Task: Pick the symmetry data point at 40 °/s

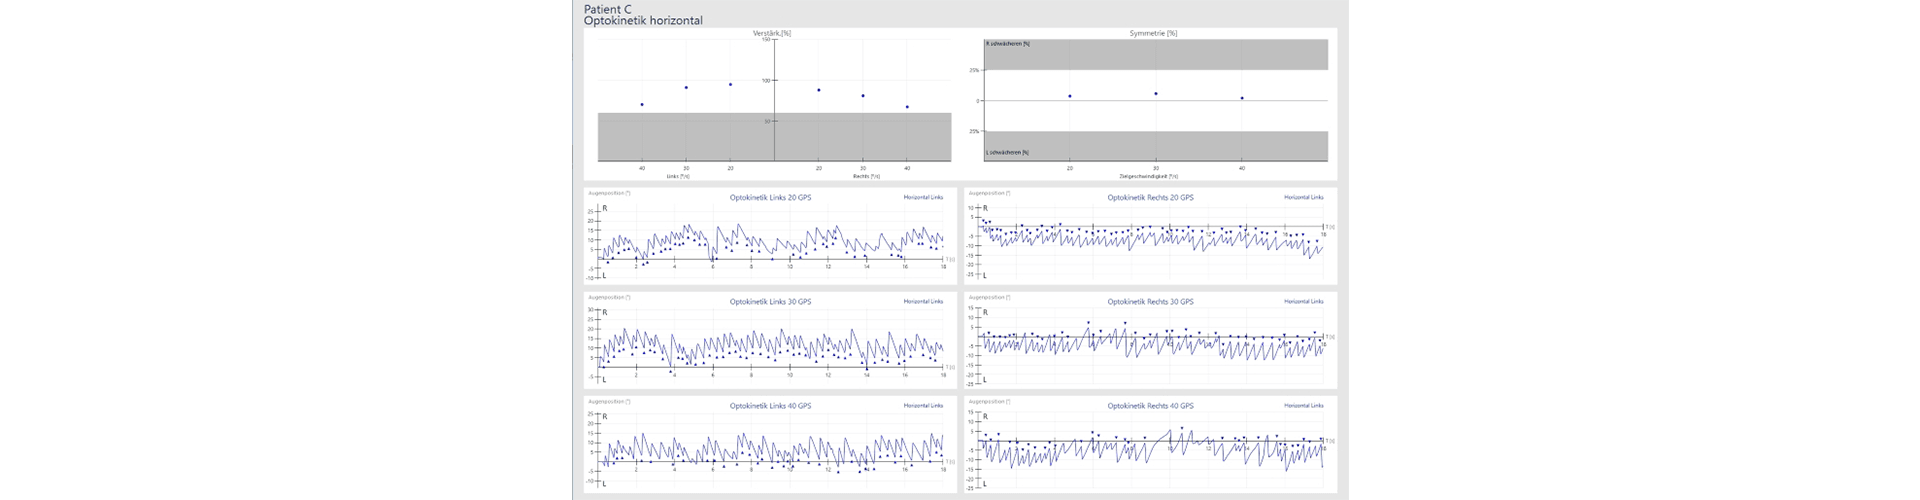Action: click(1242, 98)
